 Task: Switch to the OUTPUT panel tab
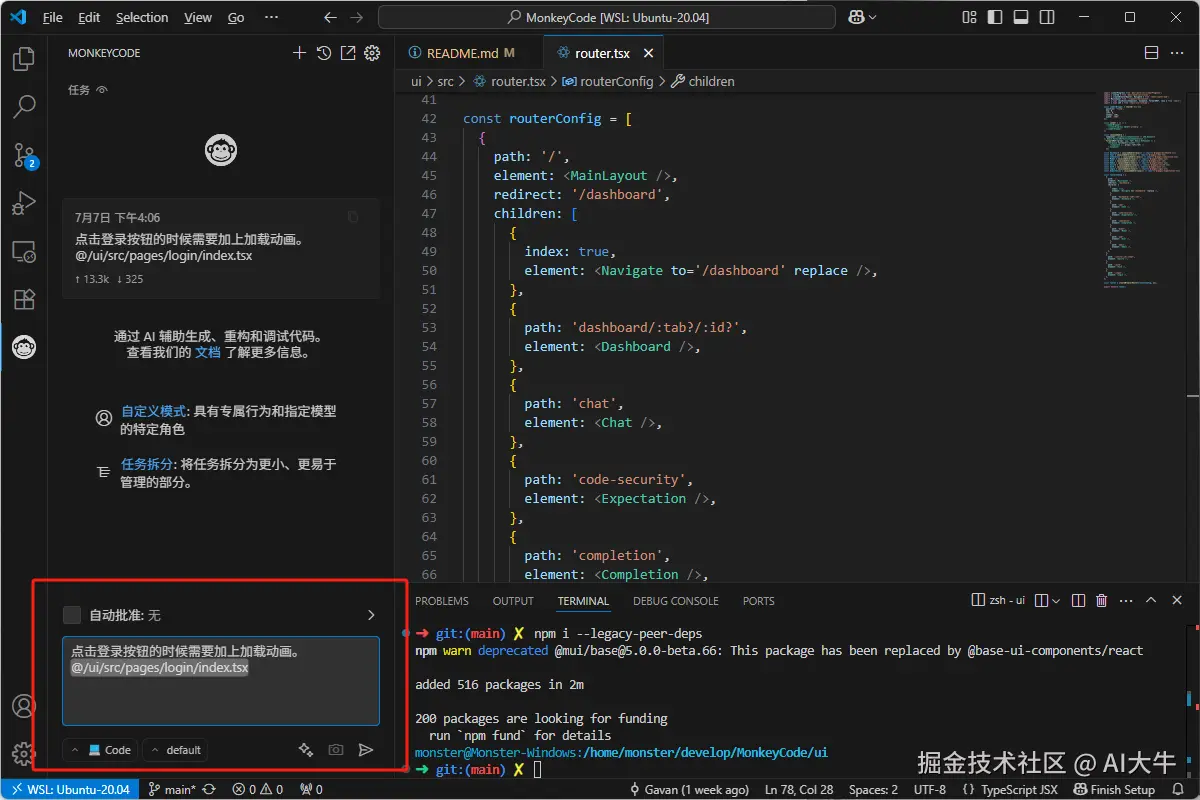point(513,601)
